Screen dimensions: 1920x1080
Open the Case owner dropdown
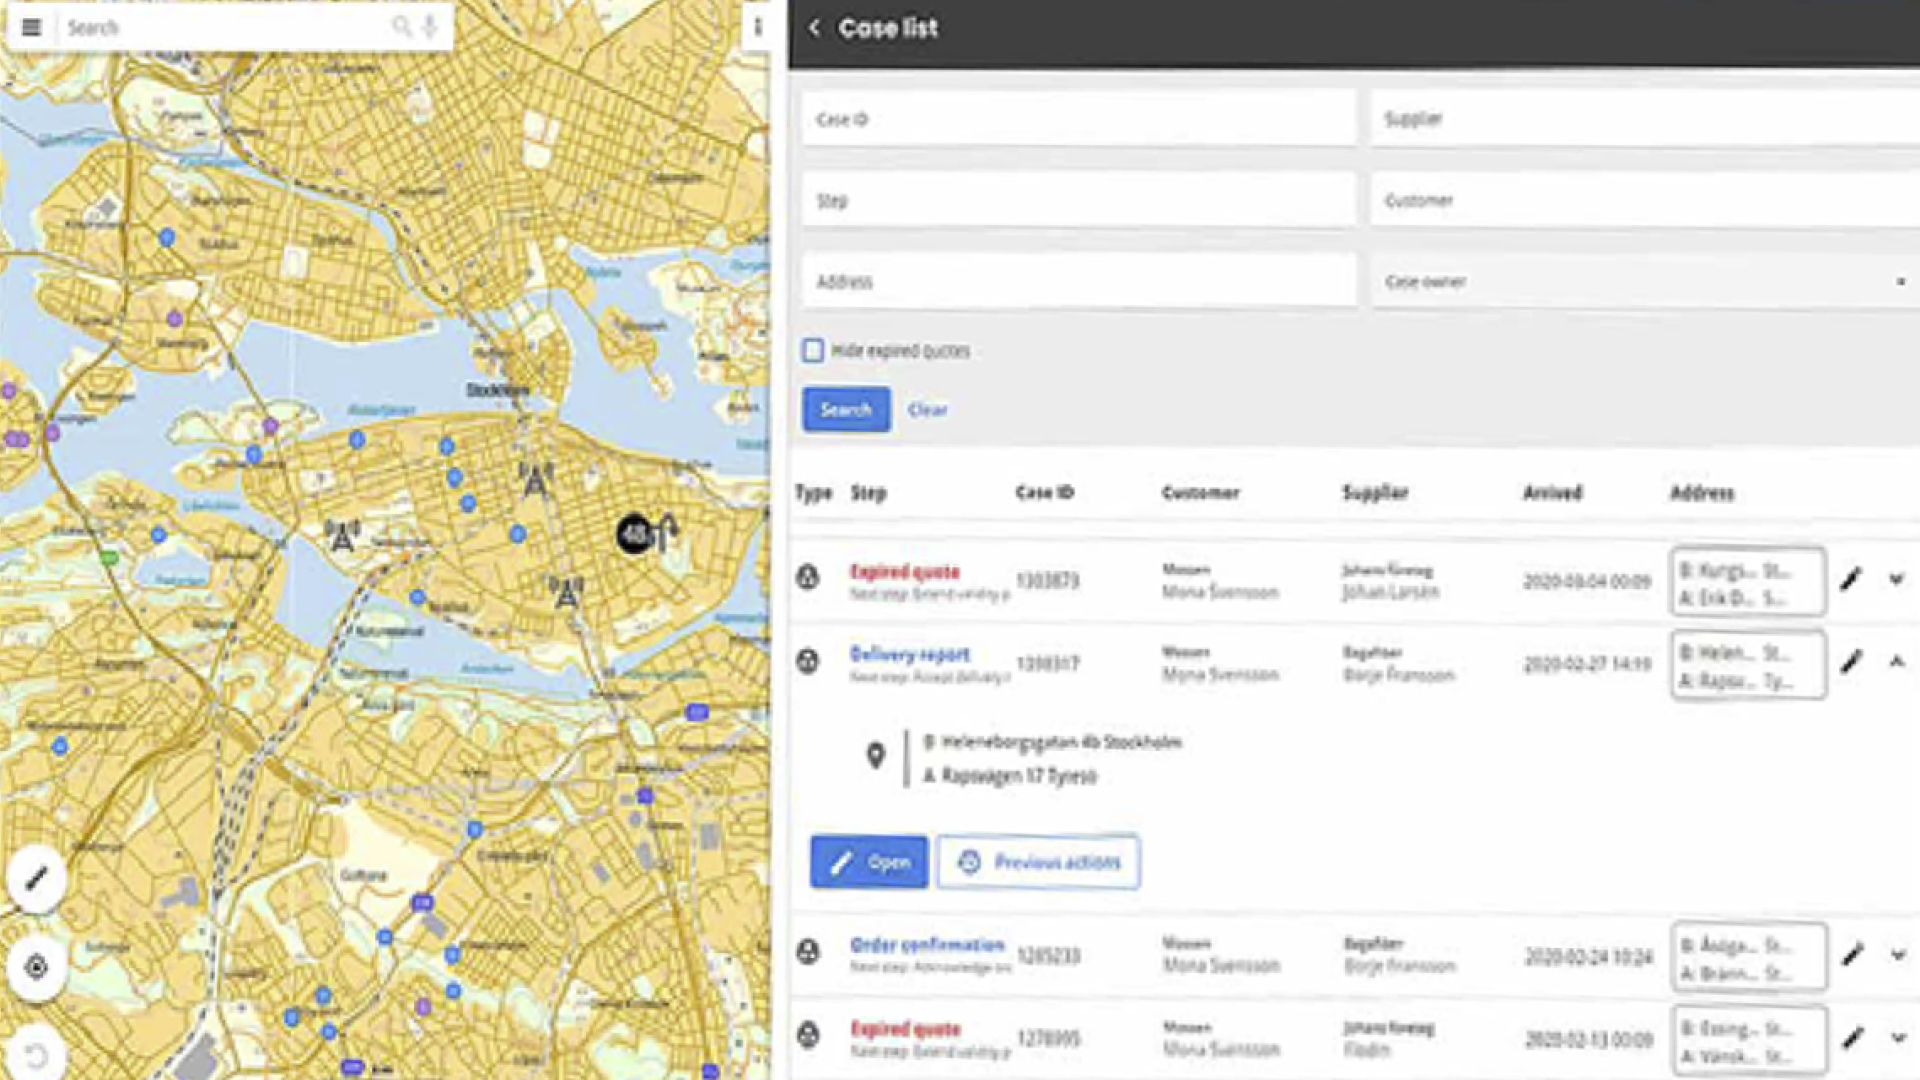click(1640, 282)
